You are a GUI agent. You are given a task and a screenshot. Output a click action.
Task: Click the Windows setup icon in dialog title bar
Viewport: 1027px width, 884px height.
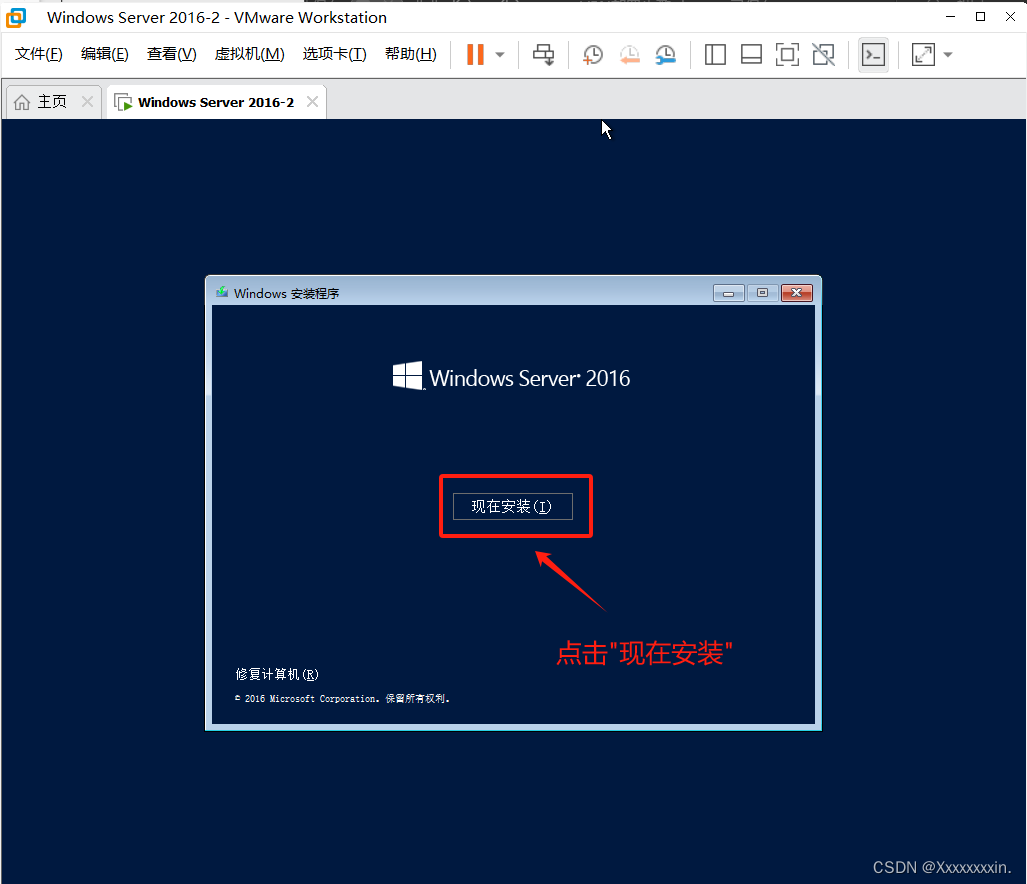click(222, 292)
